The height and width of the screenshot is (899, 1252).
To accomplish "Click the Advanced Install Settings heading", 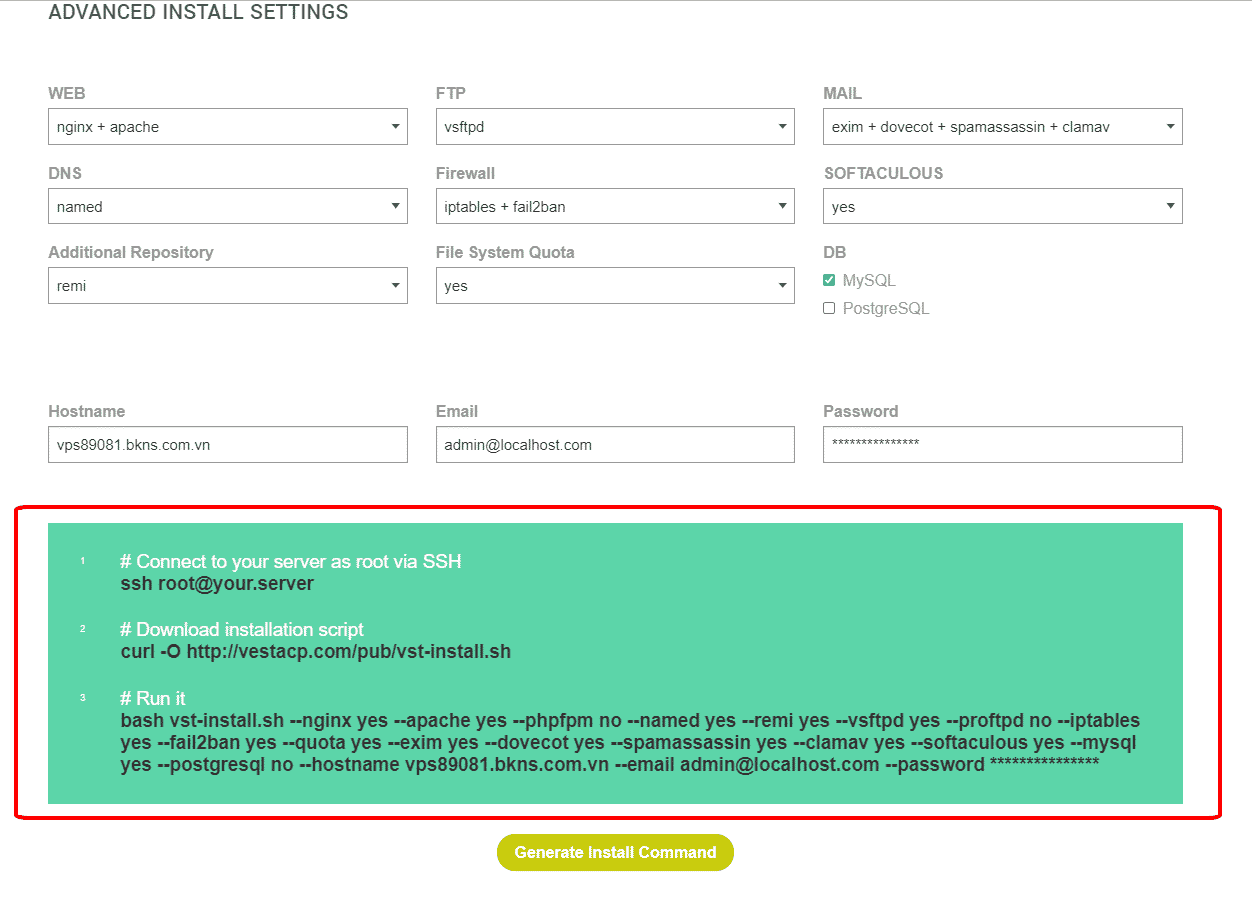I will click(198, 13).
